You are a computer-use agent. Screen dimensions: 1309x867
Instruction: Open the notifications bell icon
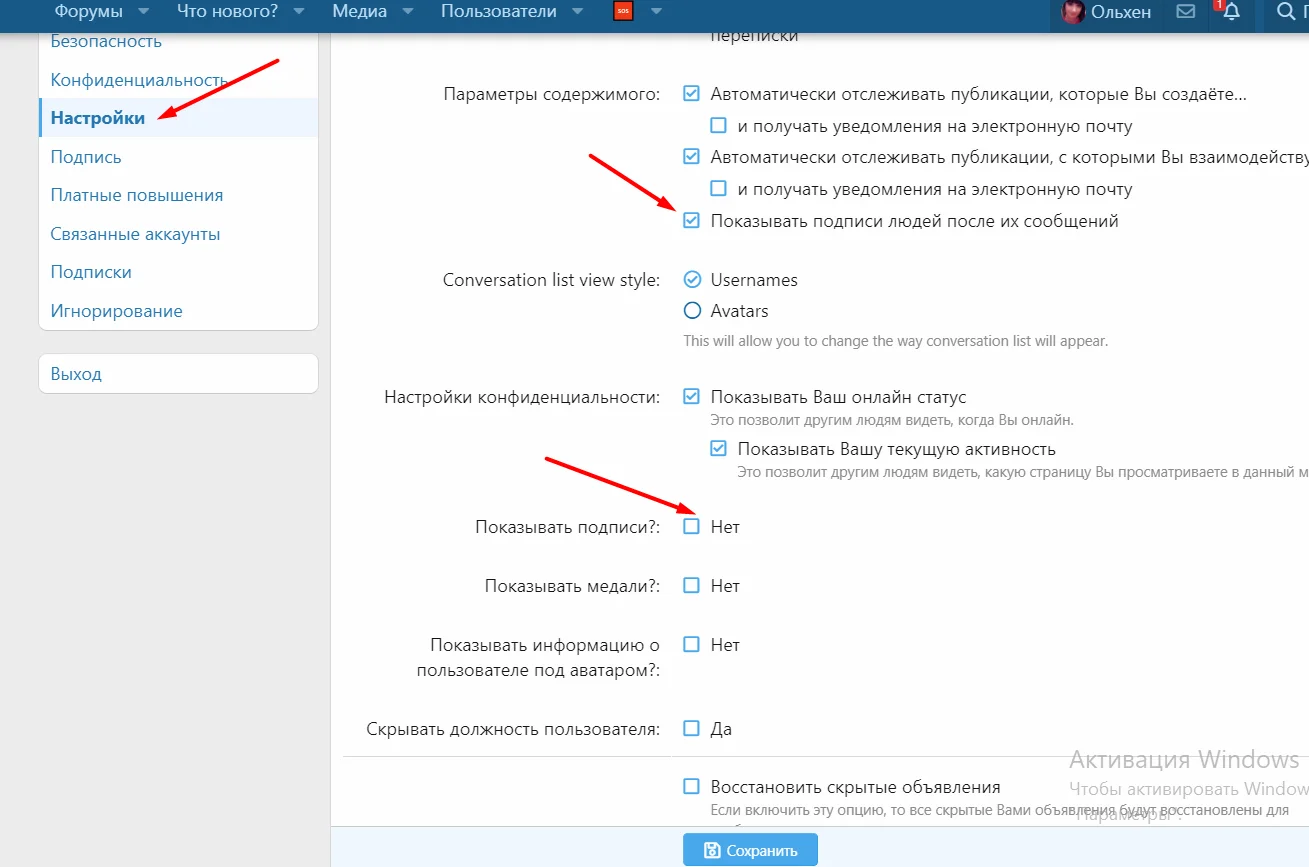click(1231, 12)
